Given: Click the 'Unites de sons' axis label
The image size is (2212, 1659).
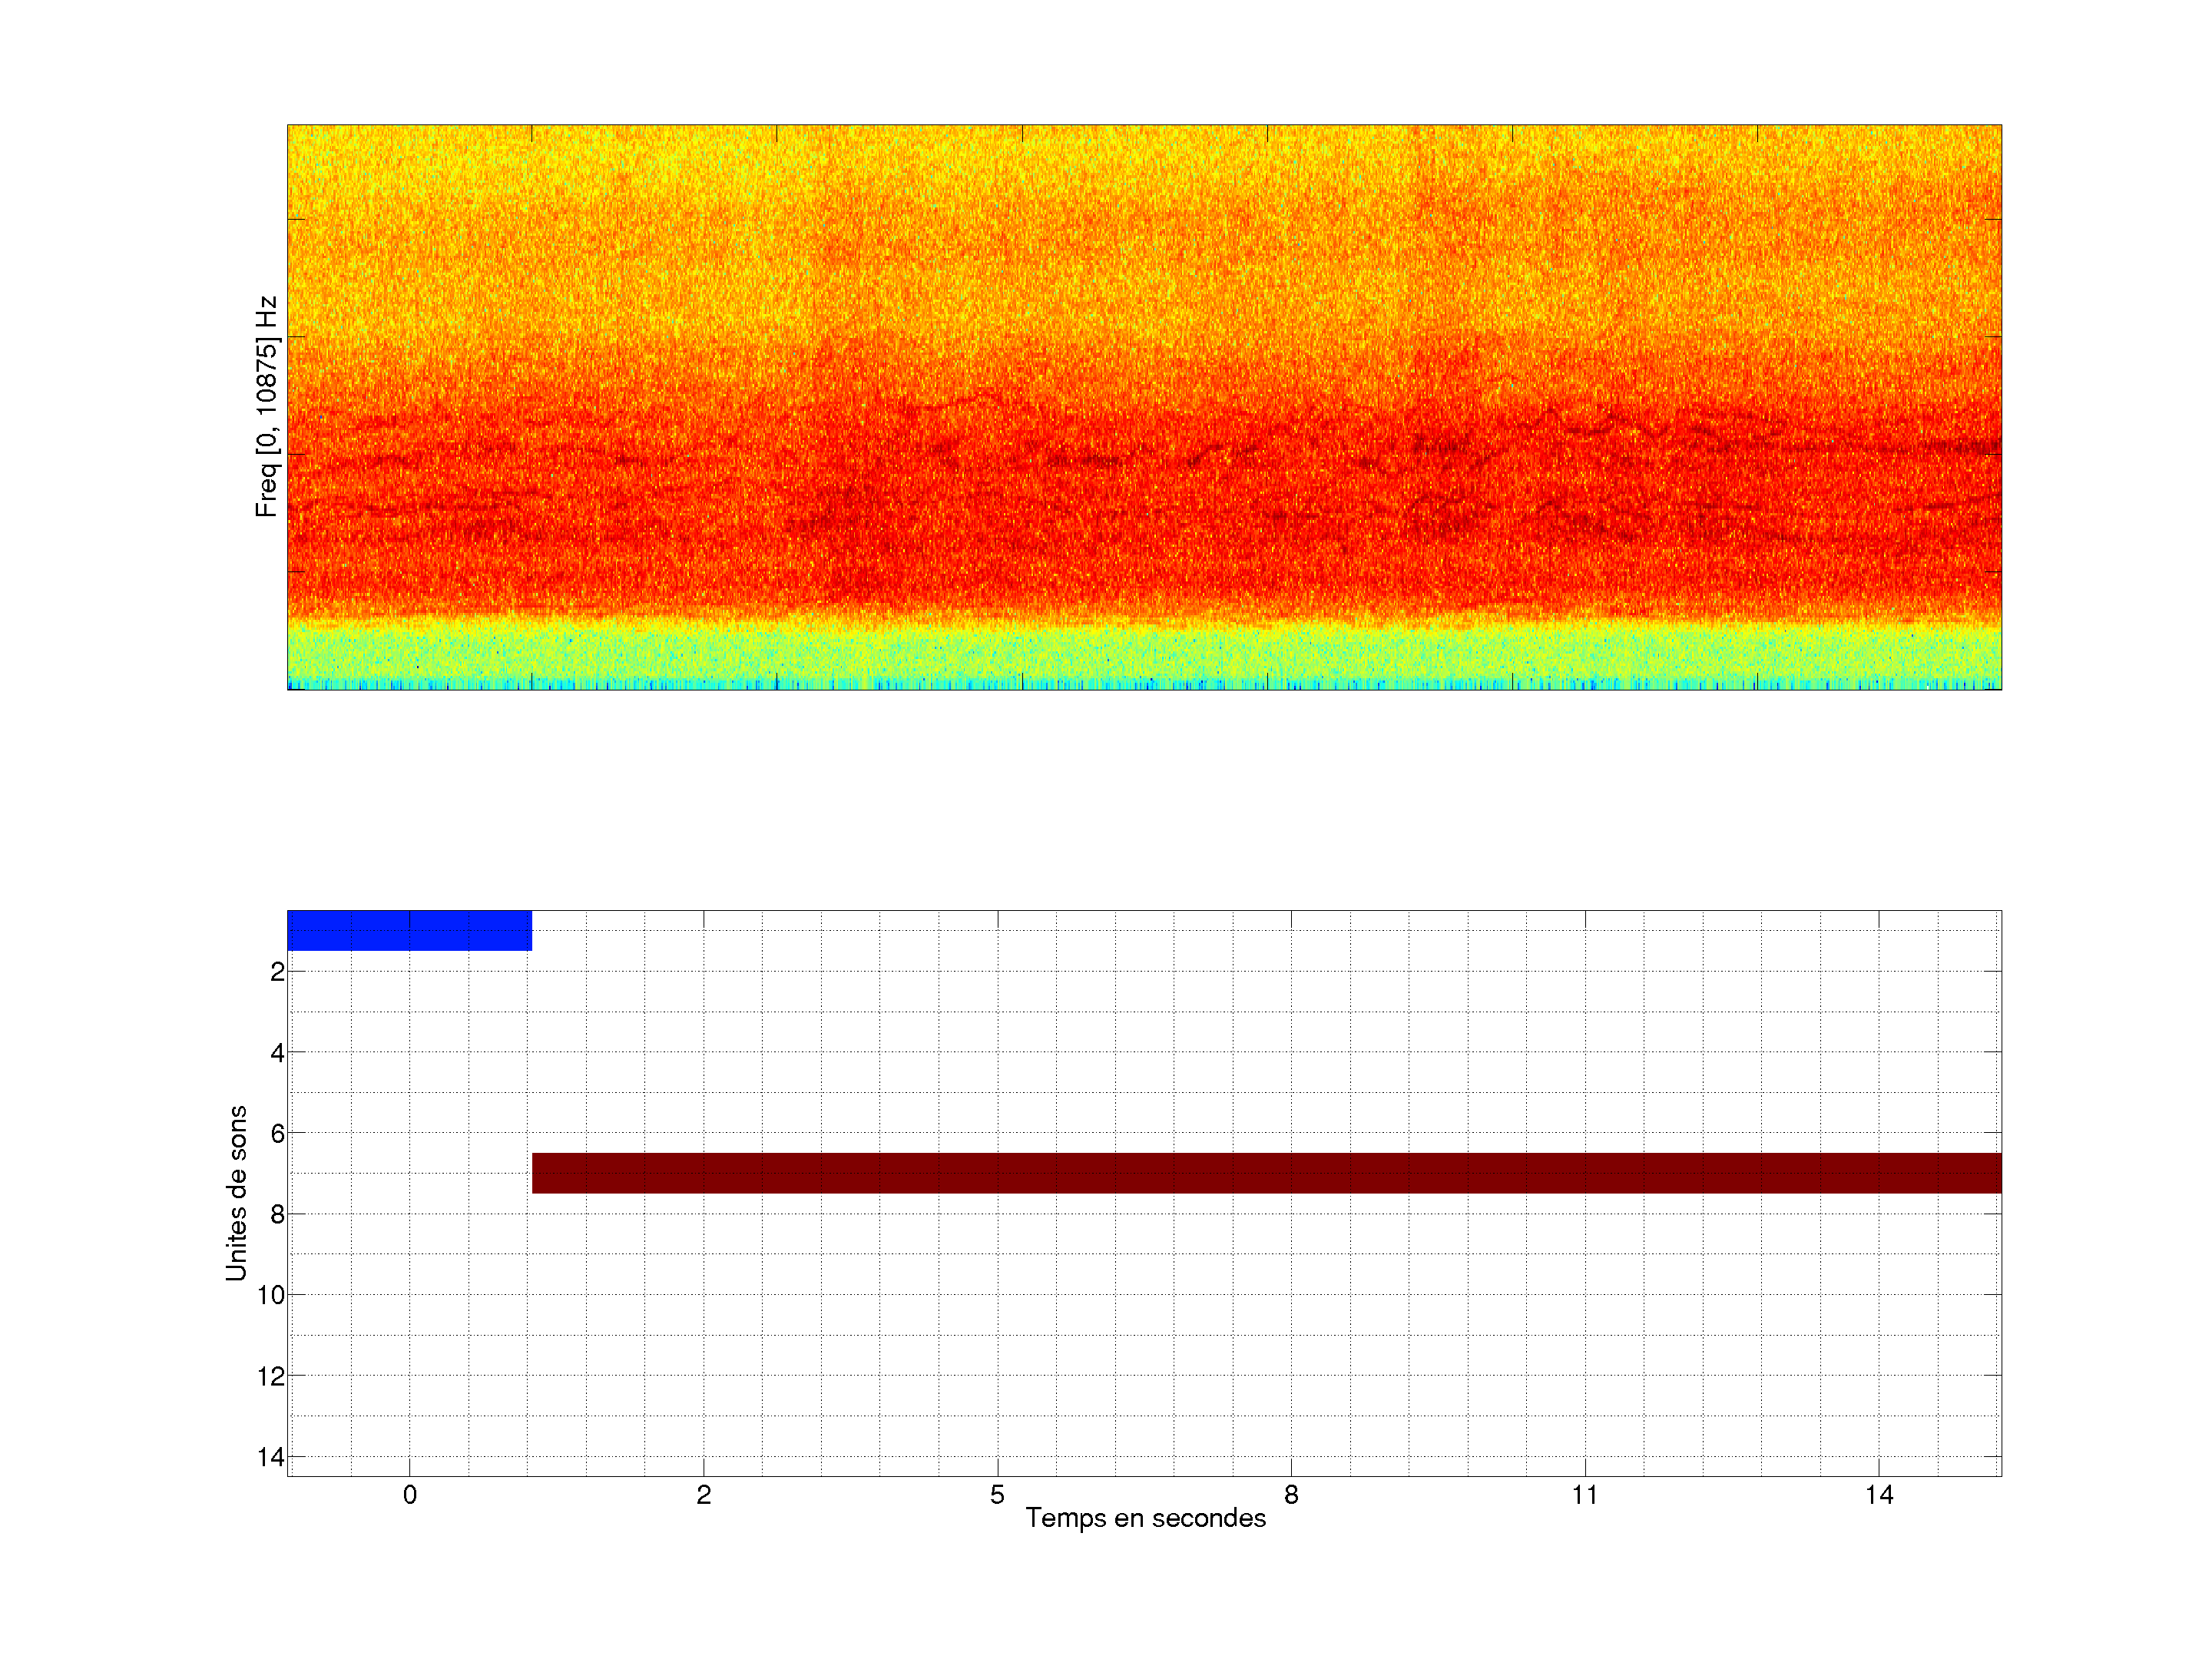Looking at the screenshot, I should 236,1193.
